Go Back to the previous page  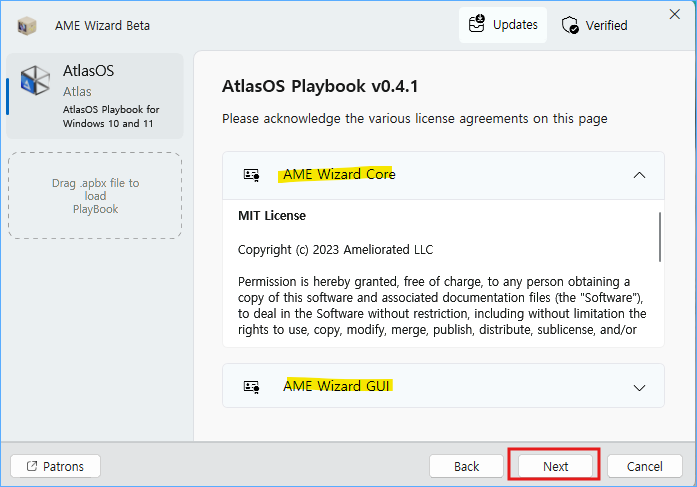(x=466, y=466)
